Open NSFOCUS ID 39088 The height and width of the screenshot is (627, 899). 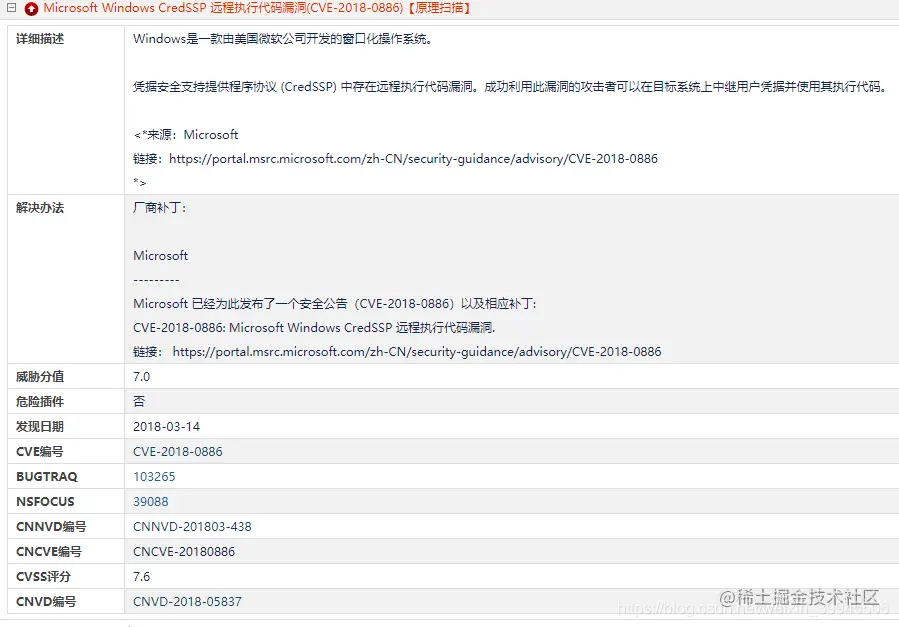point(151,502)
